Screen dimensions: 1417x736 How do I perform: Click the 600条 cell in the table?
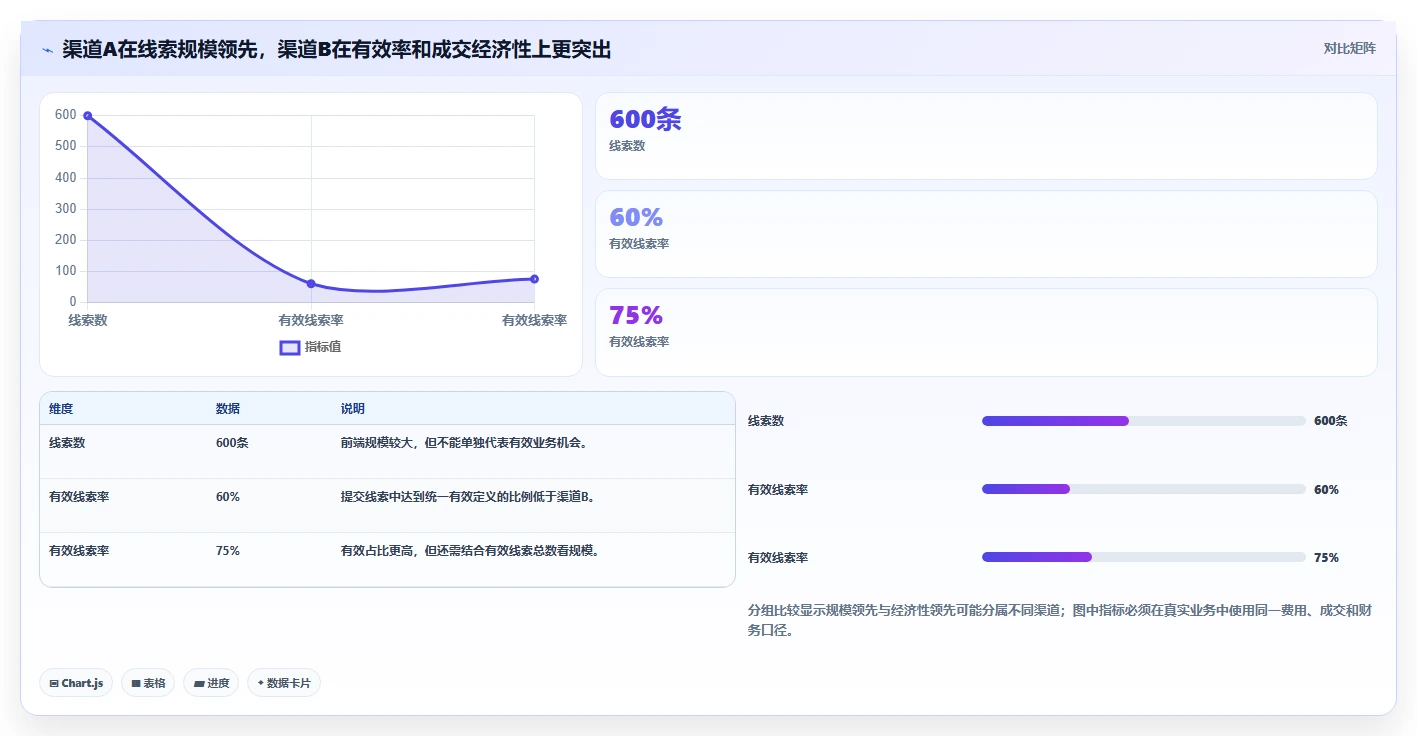tap(232, 442)
